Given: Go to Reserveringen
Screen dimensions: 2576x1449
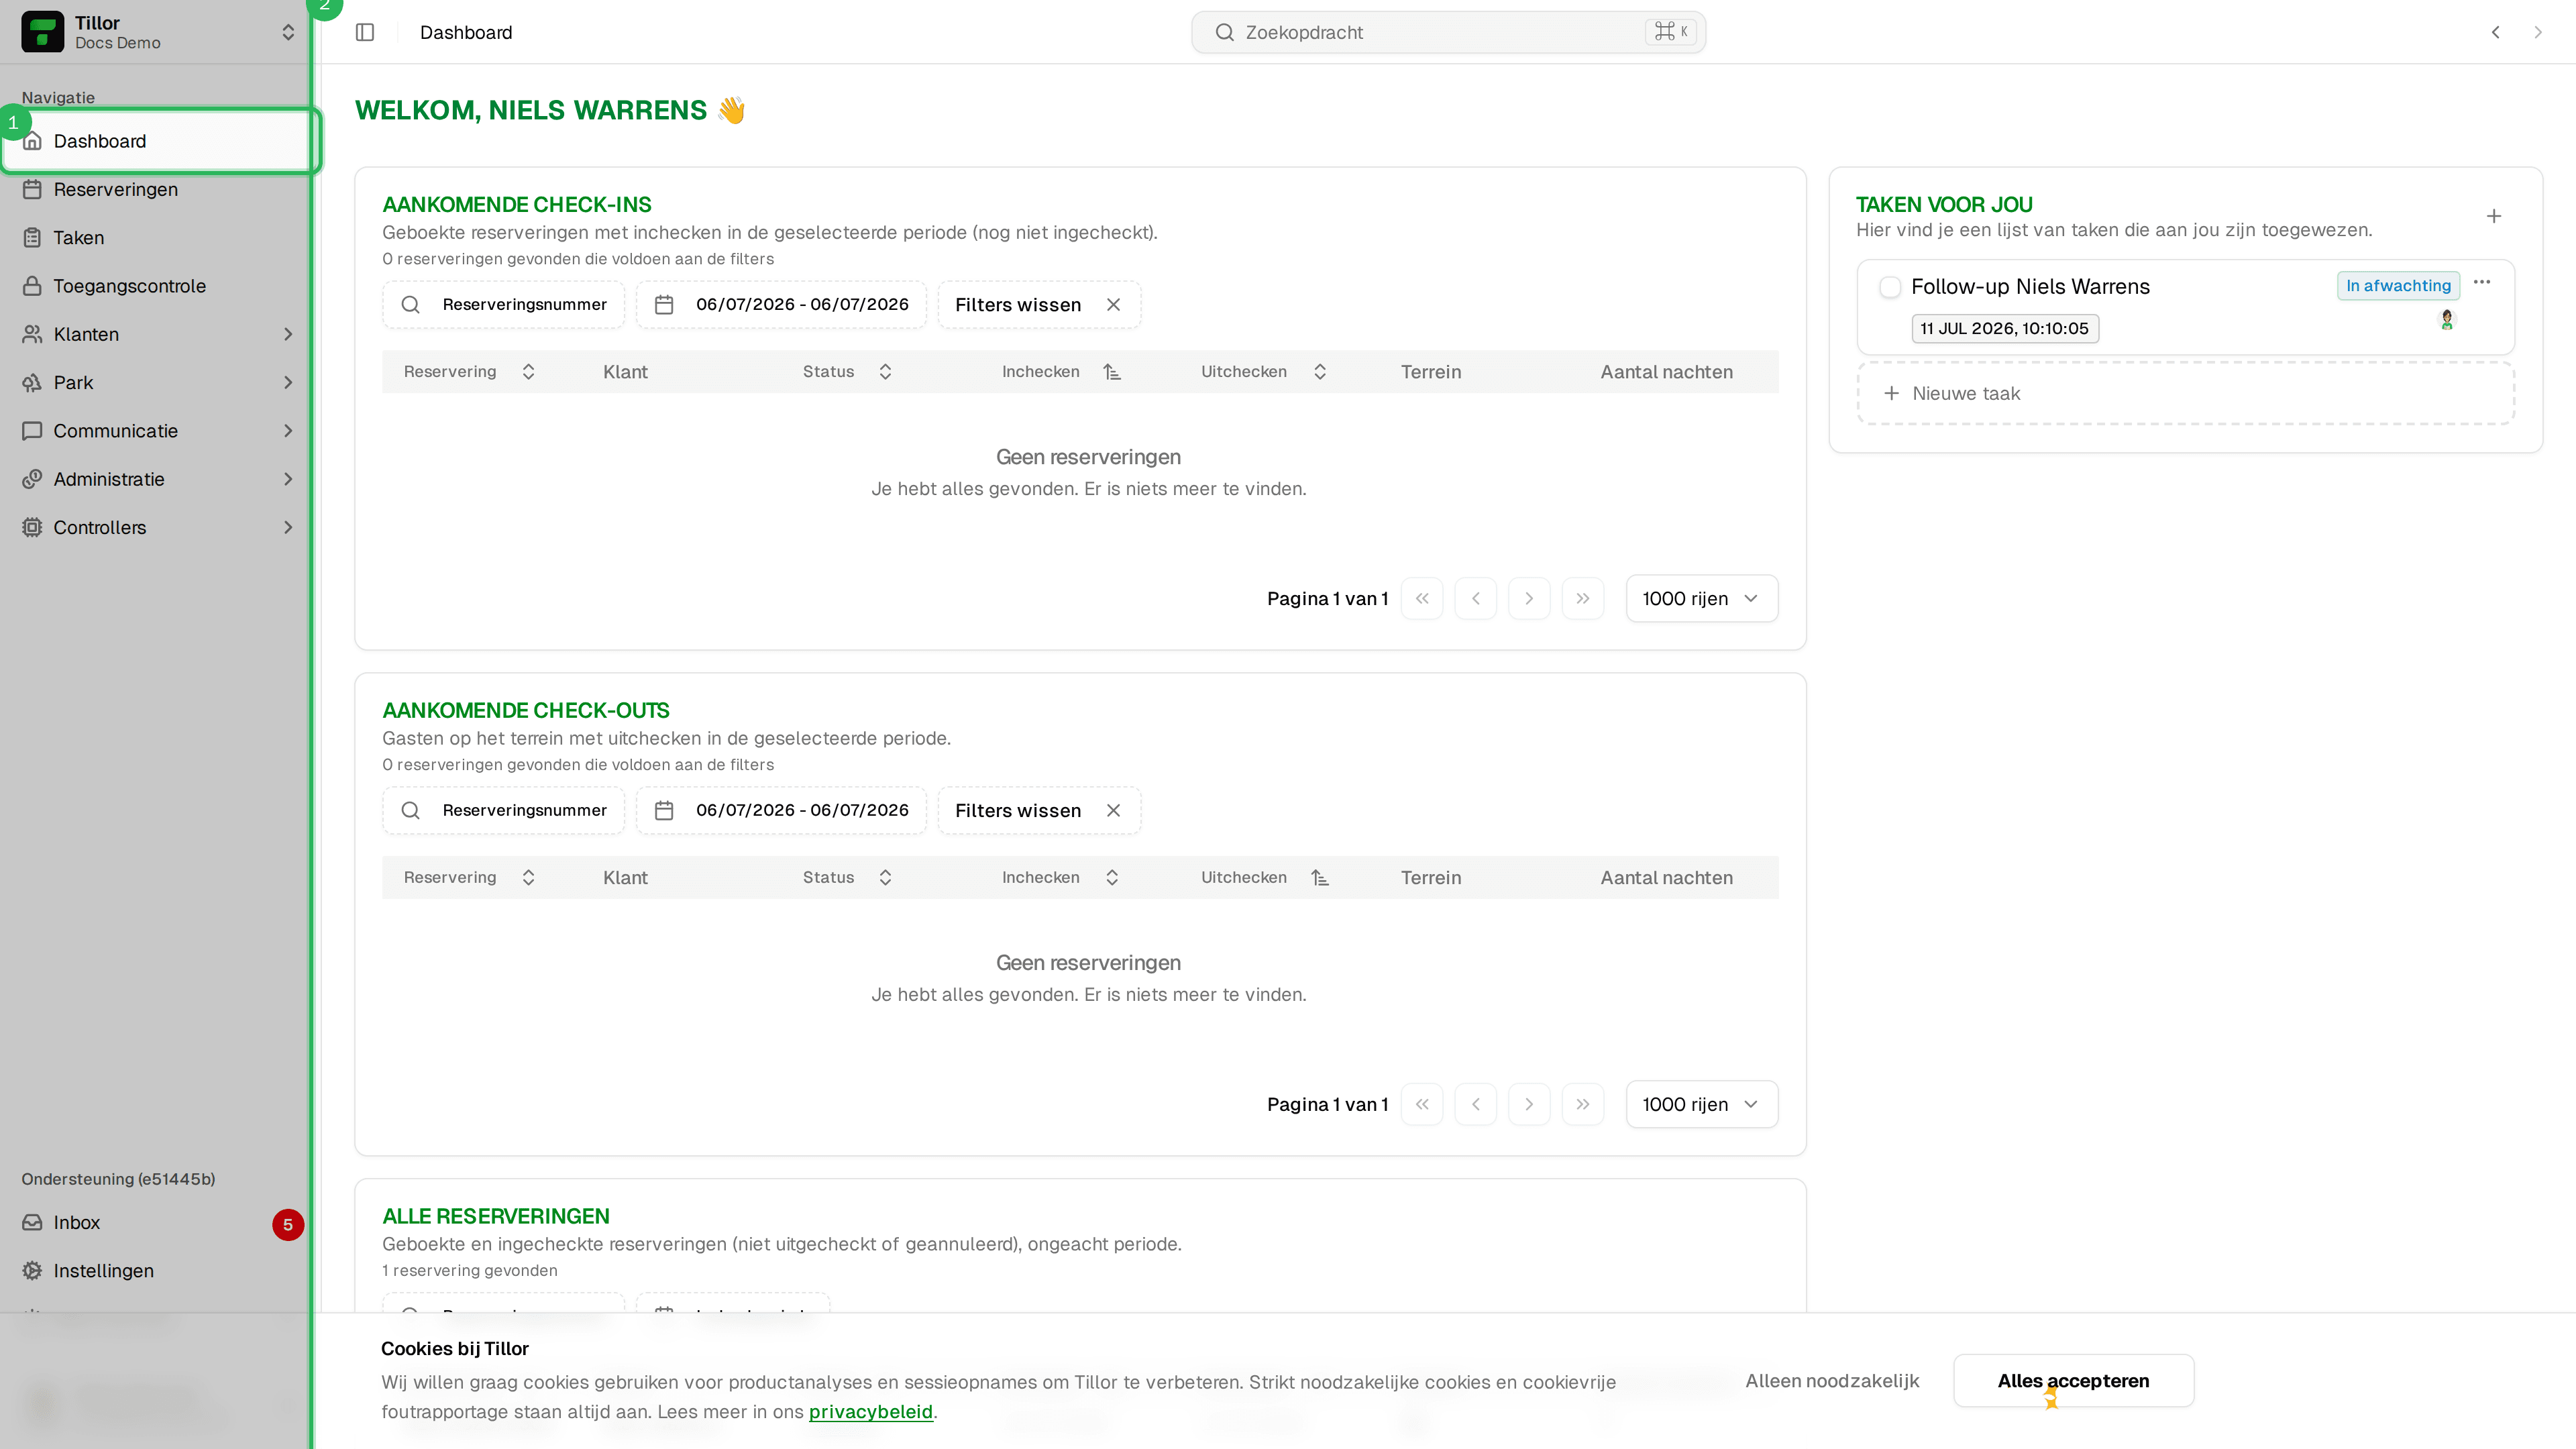Looking at the screenshot, I should pyautogui.click(x=158, y=189).
